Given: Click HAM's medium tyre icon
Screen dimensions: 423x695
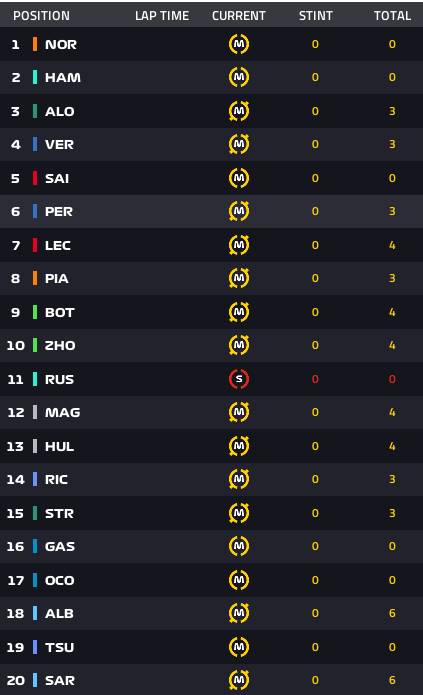Looking at the screenshot, I should point(239,77).
